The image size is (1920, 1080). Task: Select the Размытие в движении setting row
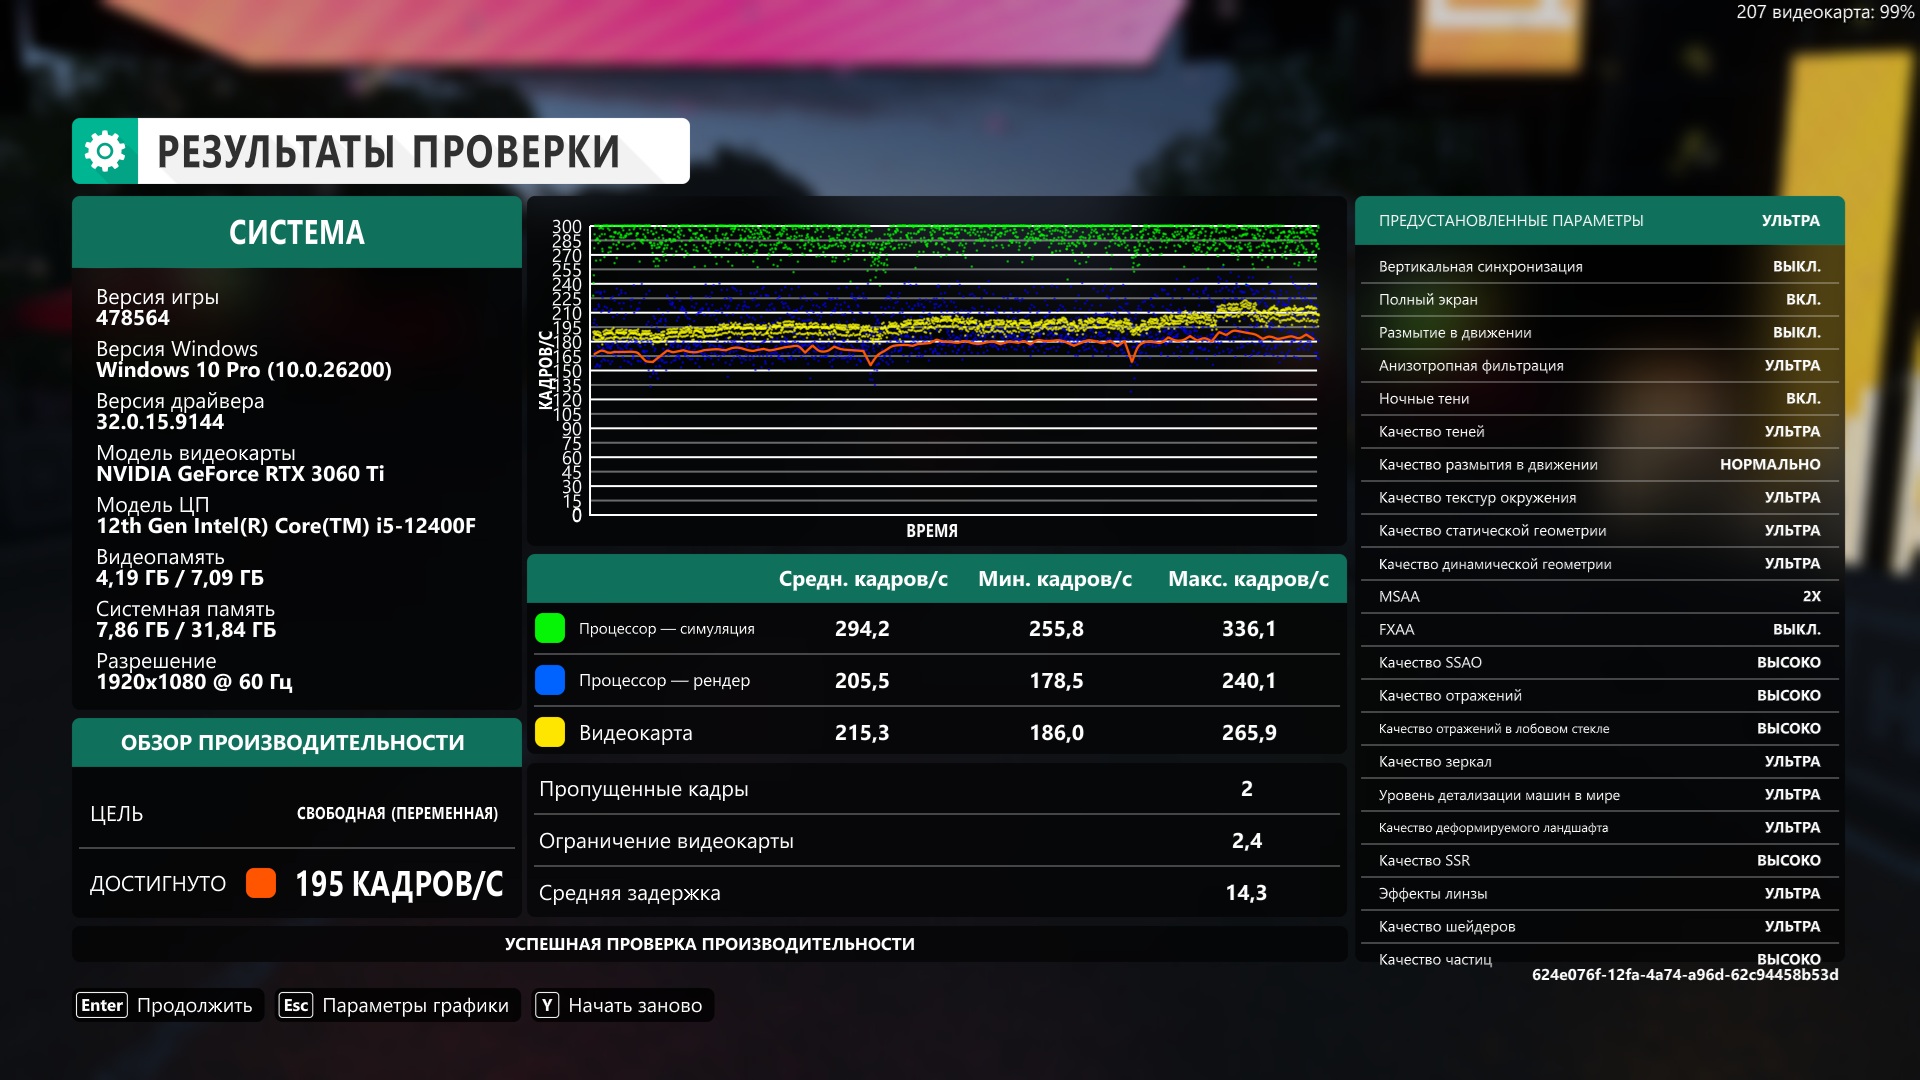click(x=1598, y=333)
